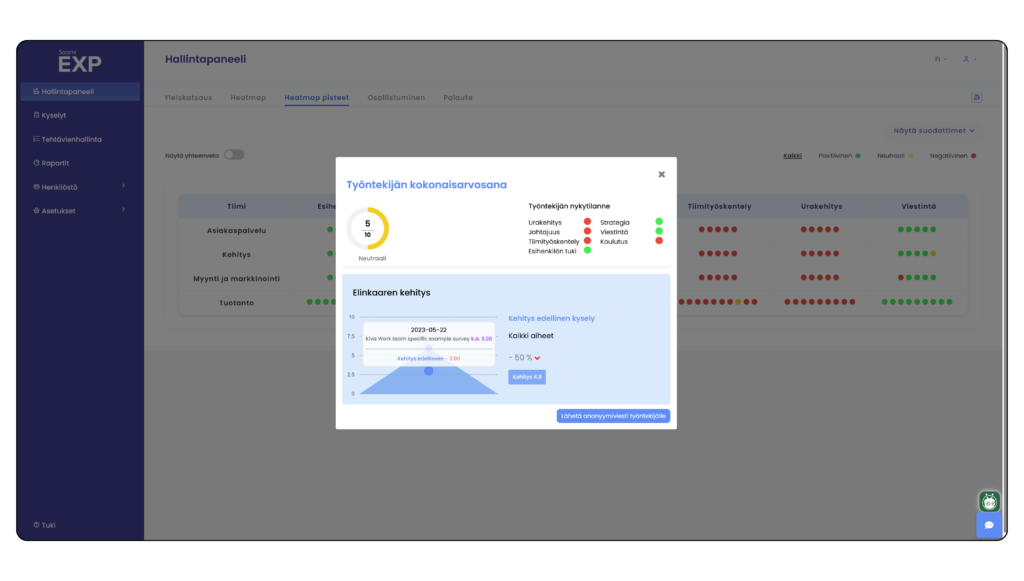Click the export icon below the user menu
The height and width of the screenshot is (581, 1024).
(976, 97)
